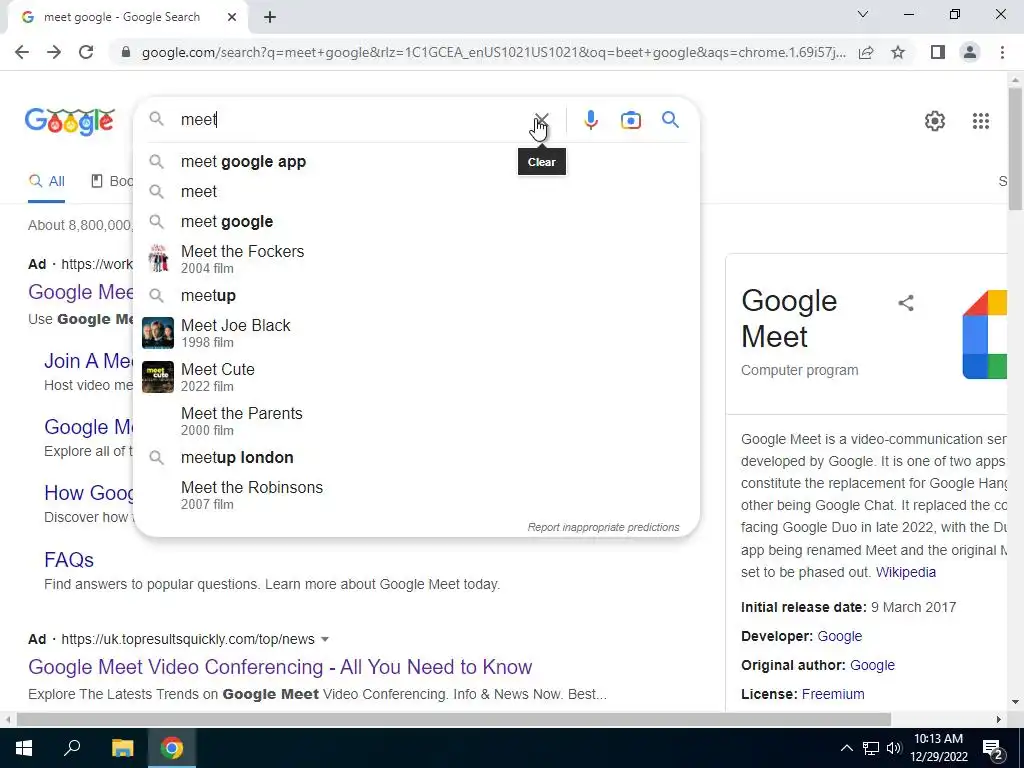This screenshot has height=768, width=1024.
Task: Select suggestion 'meet google'
Action: tap(416, 221)
